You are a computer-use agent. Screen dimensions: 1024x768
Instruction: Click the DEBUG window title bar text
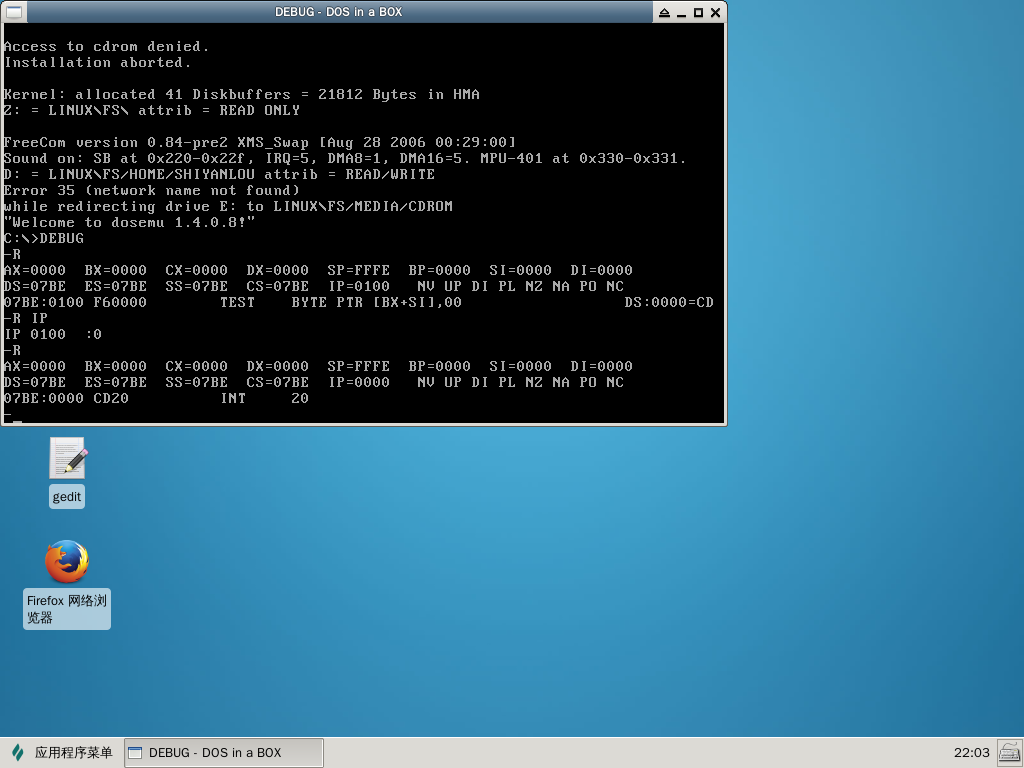(x=338, y=12)
